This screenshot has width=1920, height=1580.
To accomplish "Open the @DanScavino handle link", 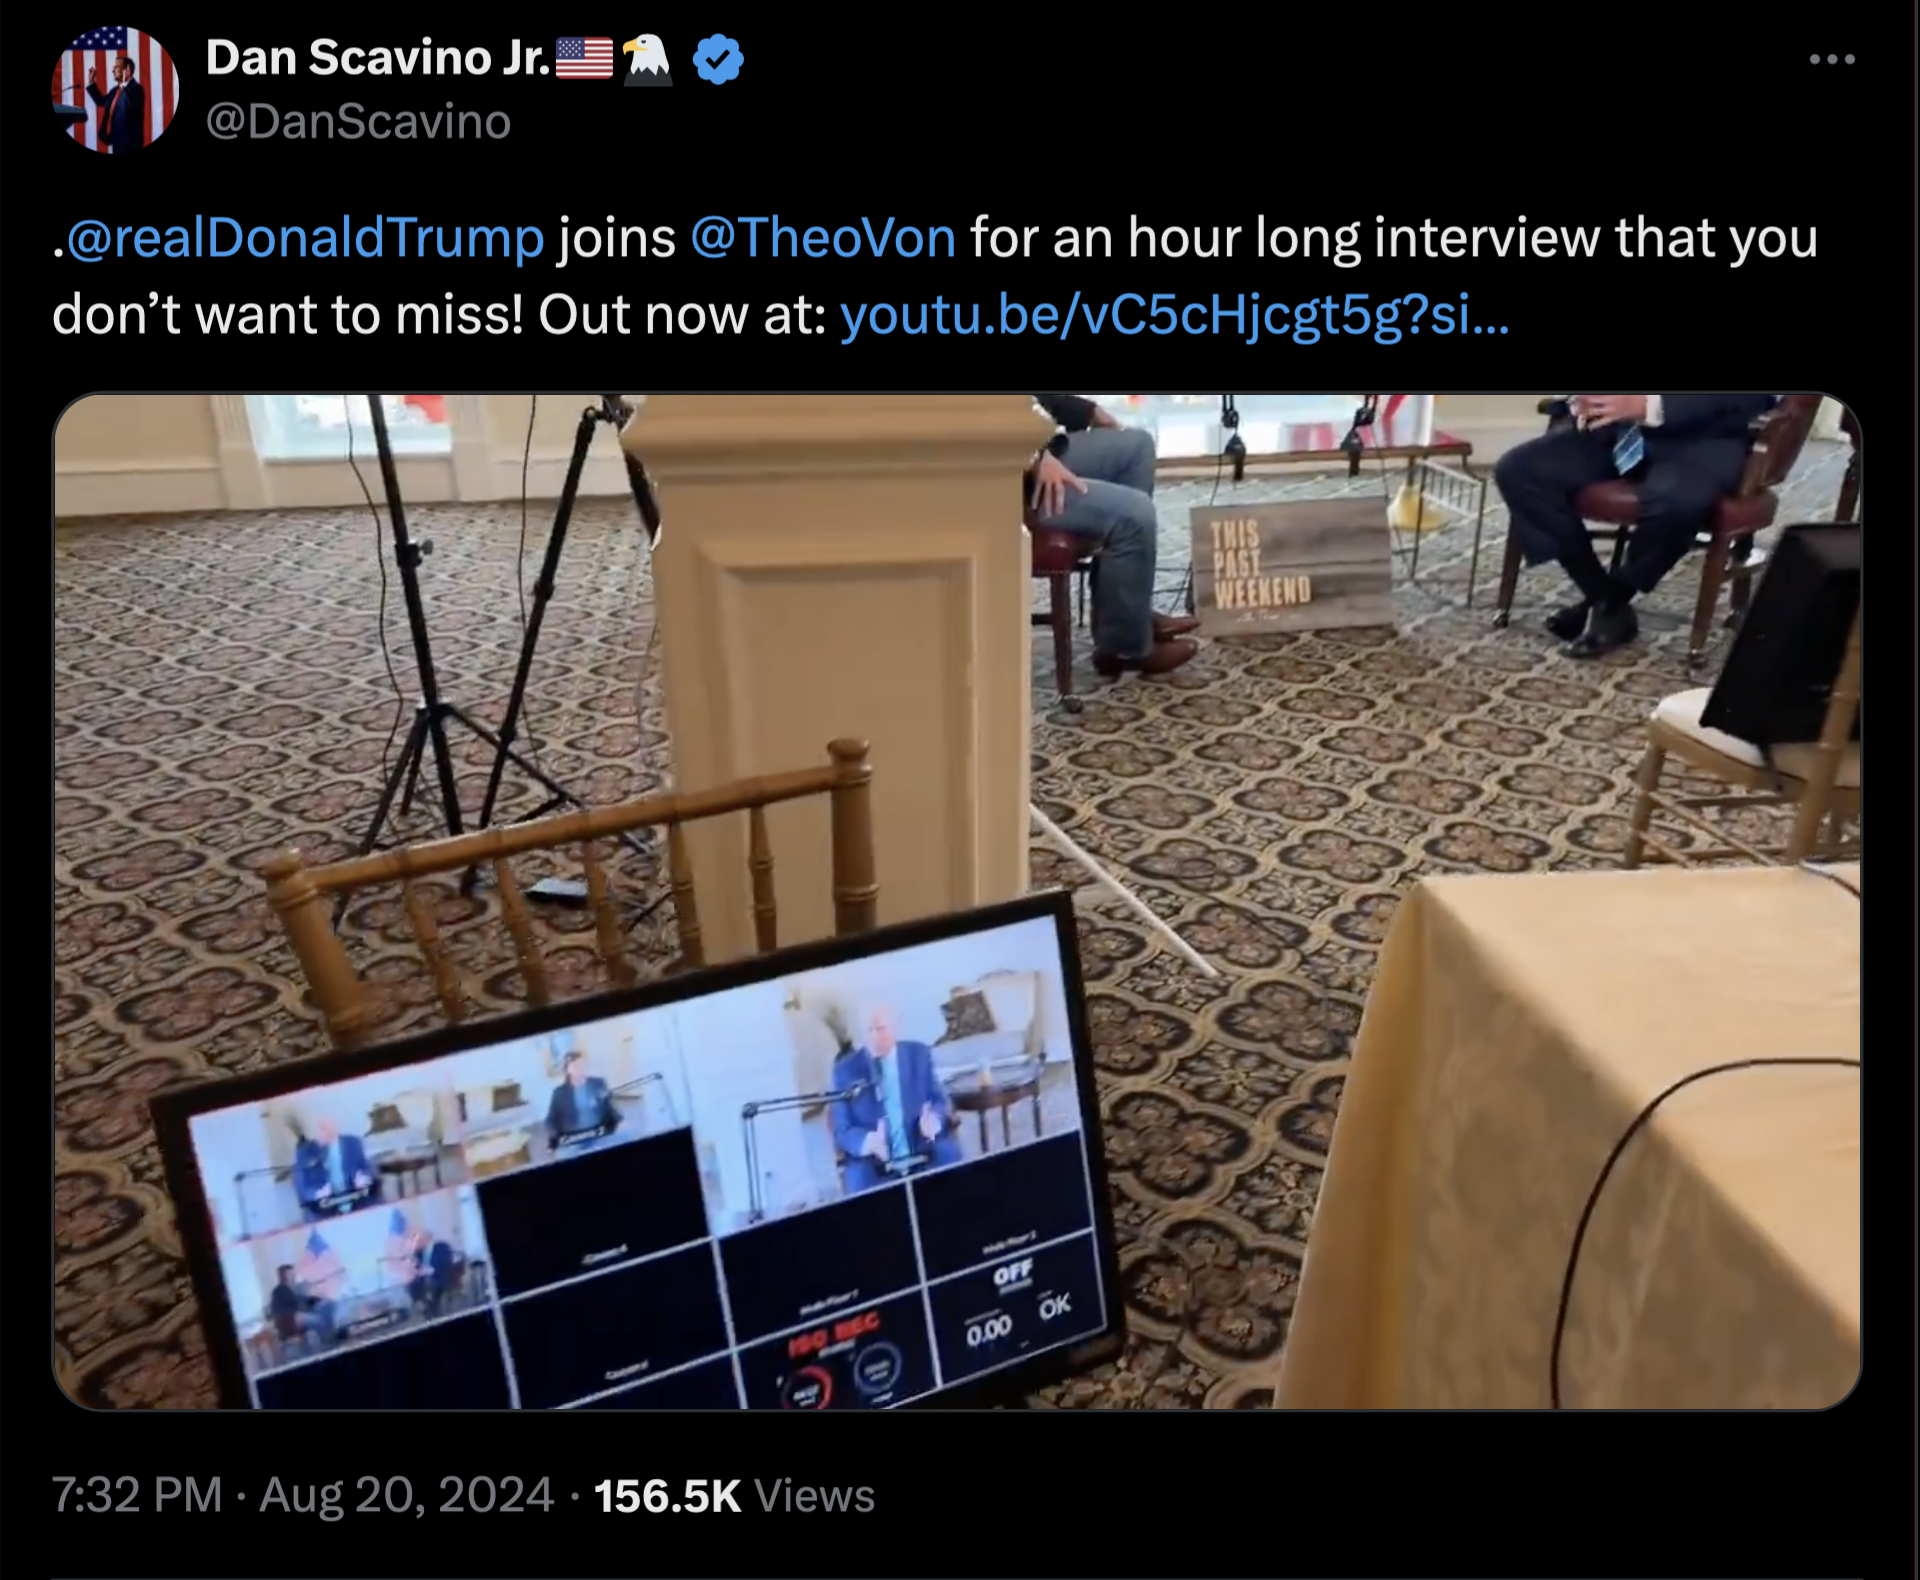I will (358, 122).
